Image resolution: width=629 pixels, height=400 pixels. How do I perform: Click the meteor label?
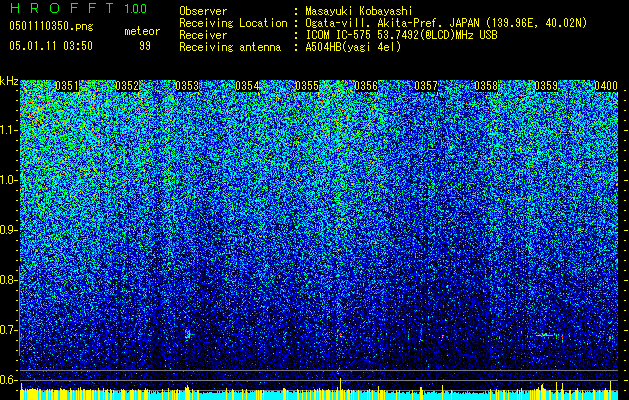(142, 31)
